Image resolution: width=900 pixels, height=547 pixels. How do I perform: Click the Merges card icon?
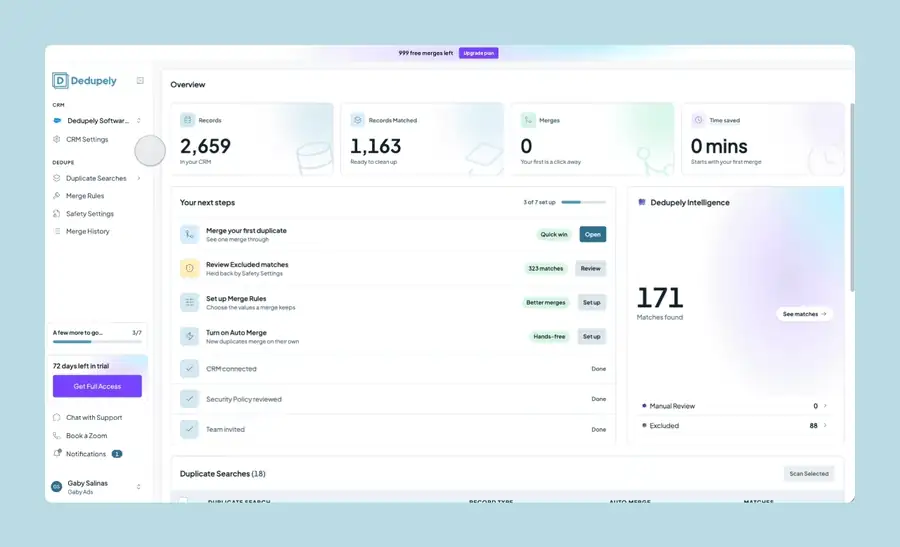click(528, 120)
